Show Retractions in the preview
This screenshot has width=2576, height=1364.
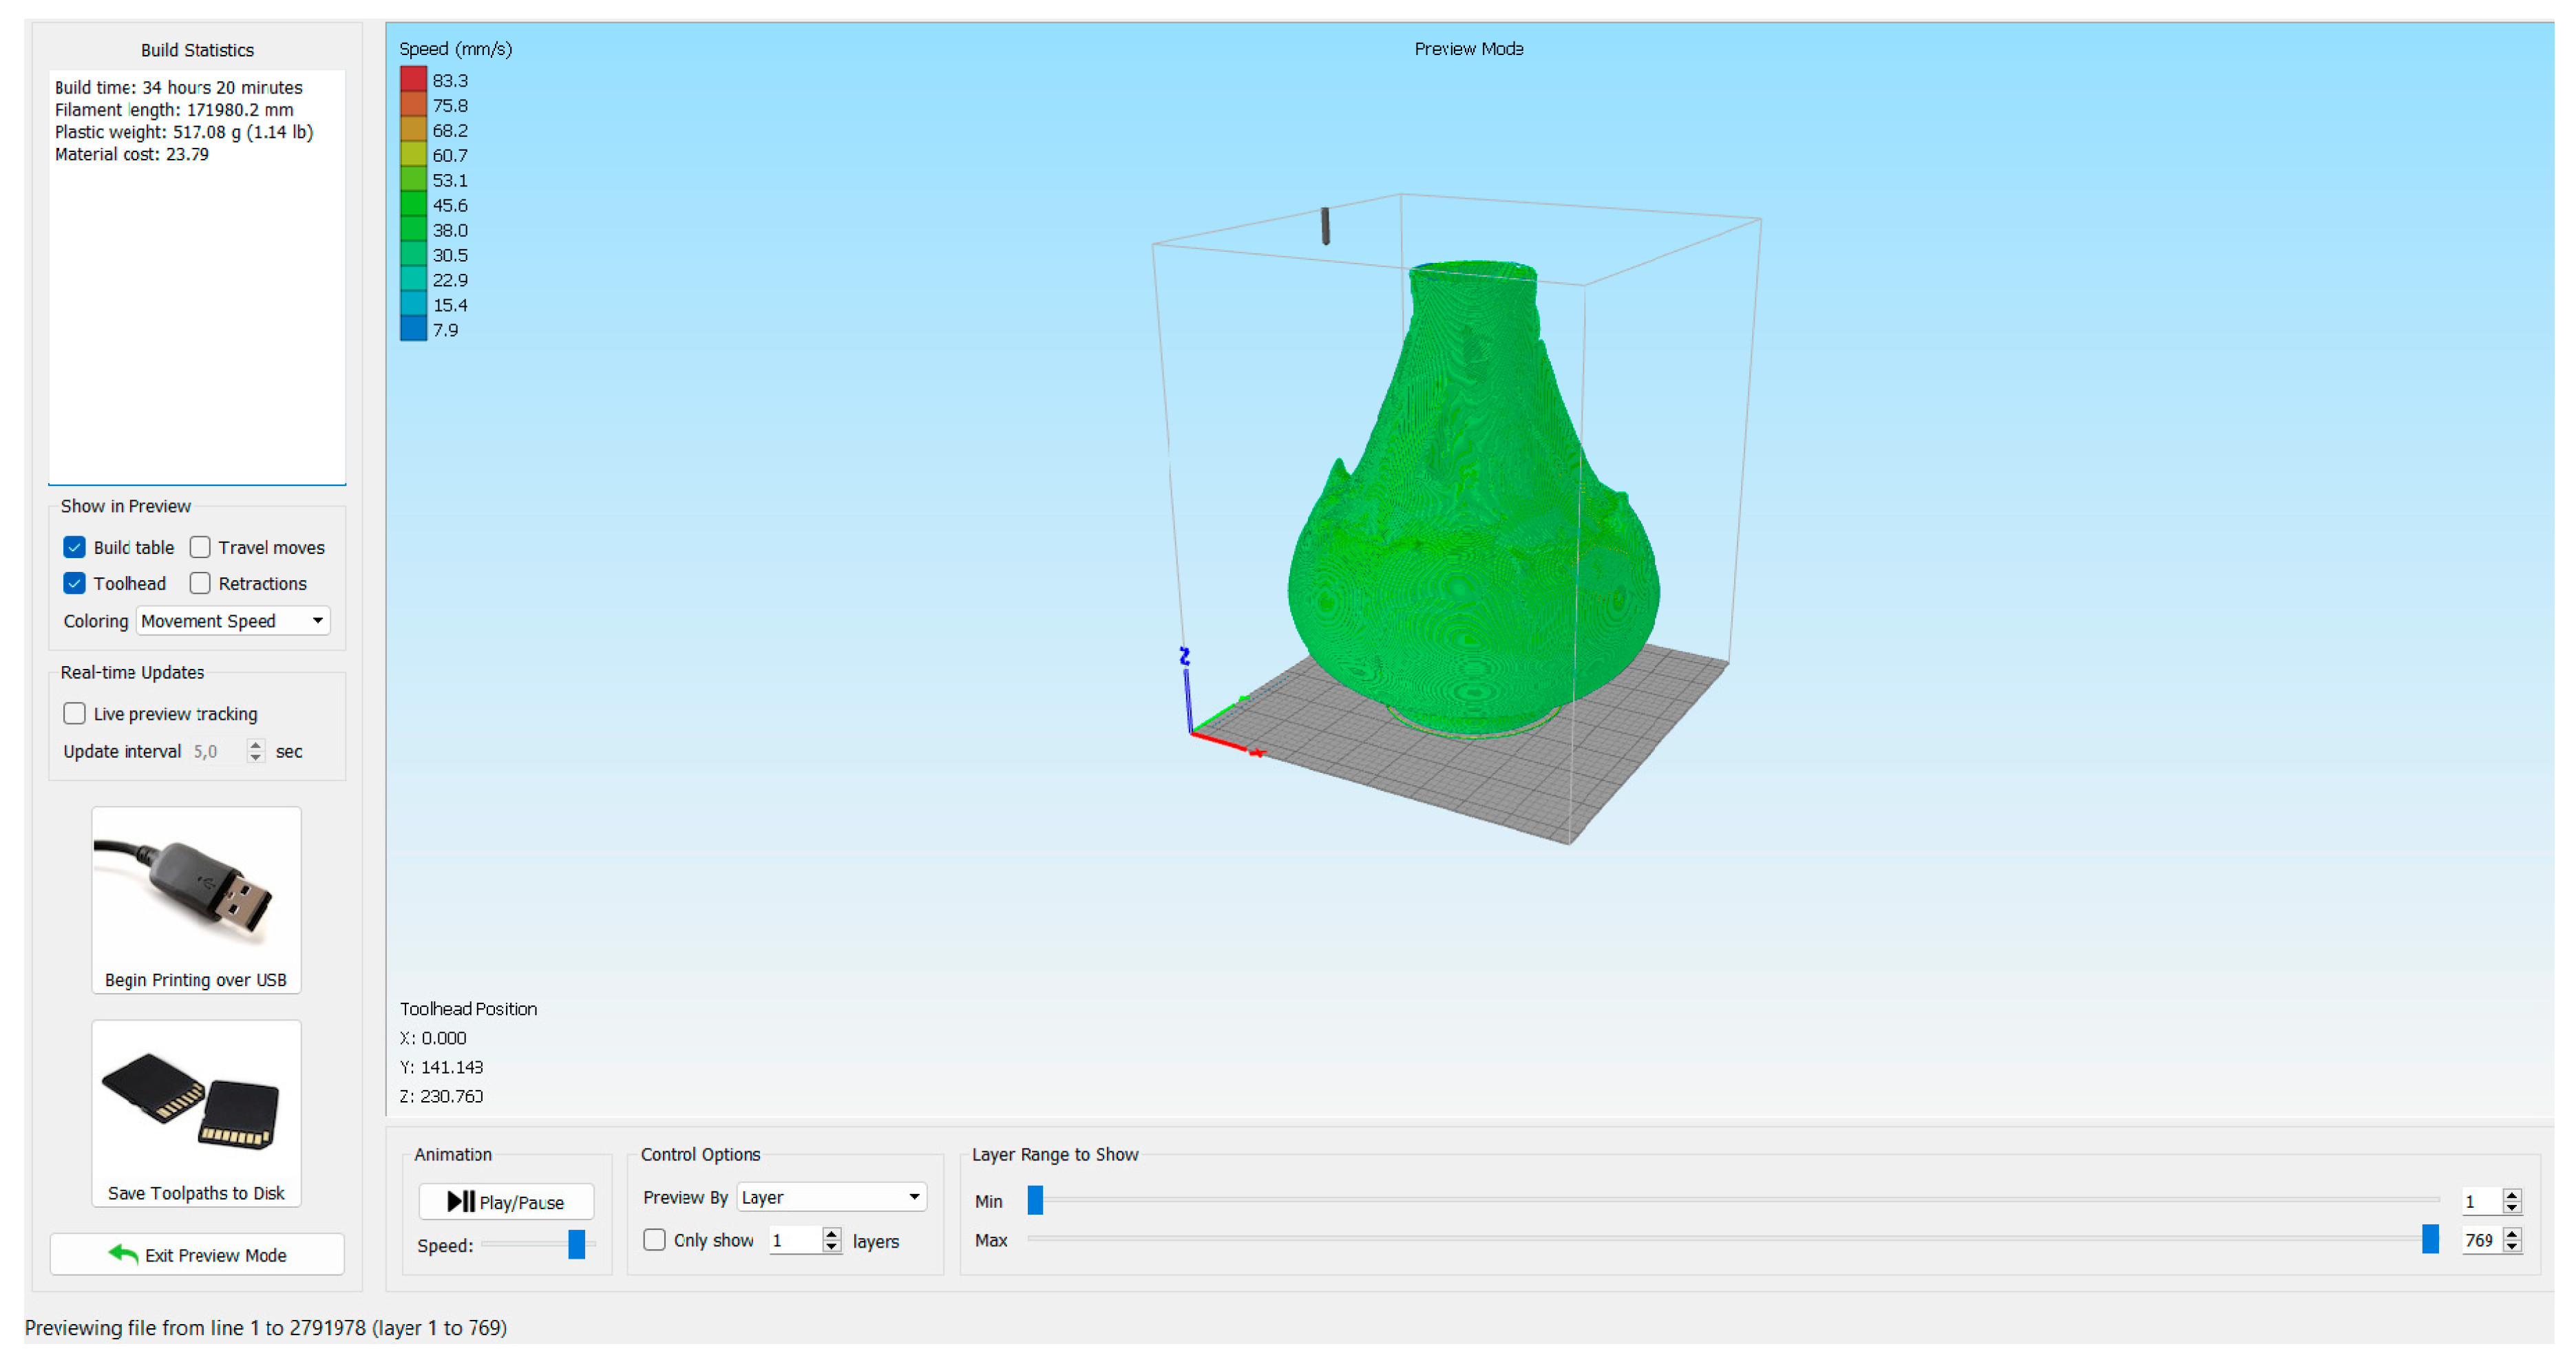(x=200, y=583)
